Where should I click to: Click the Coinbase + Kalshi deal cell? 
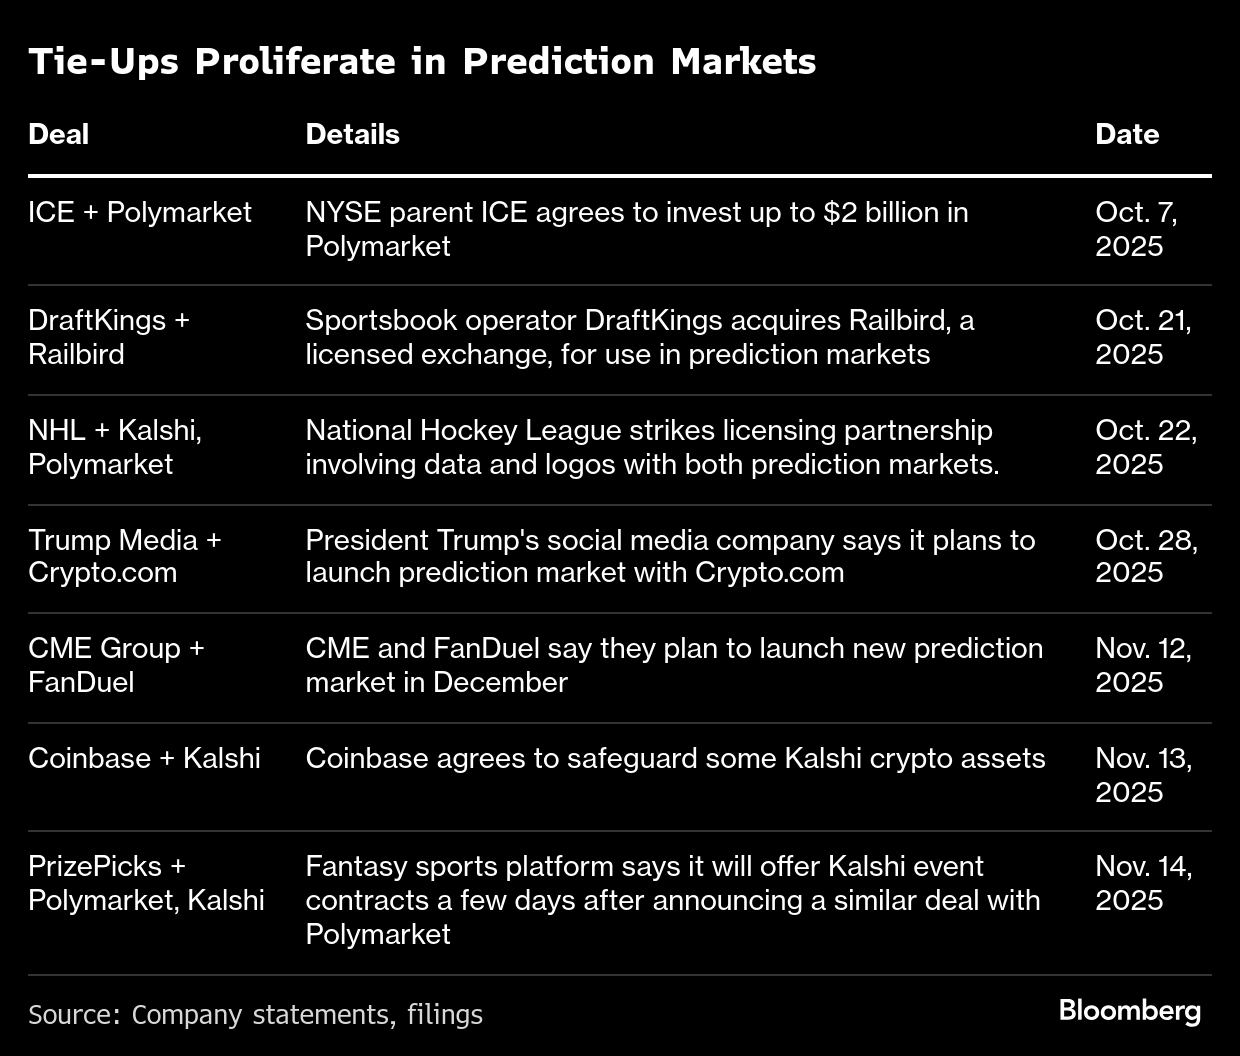[x=144, y=759]
